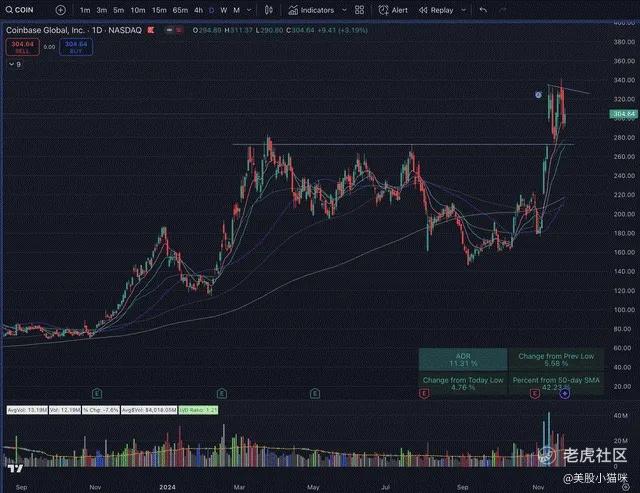Viewport: 640px width, 493px height.
Task: Switch to the 5m timeframe
Action: [118, 10]
